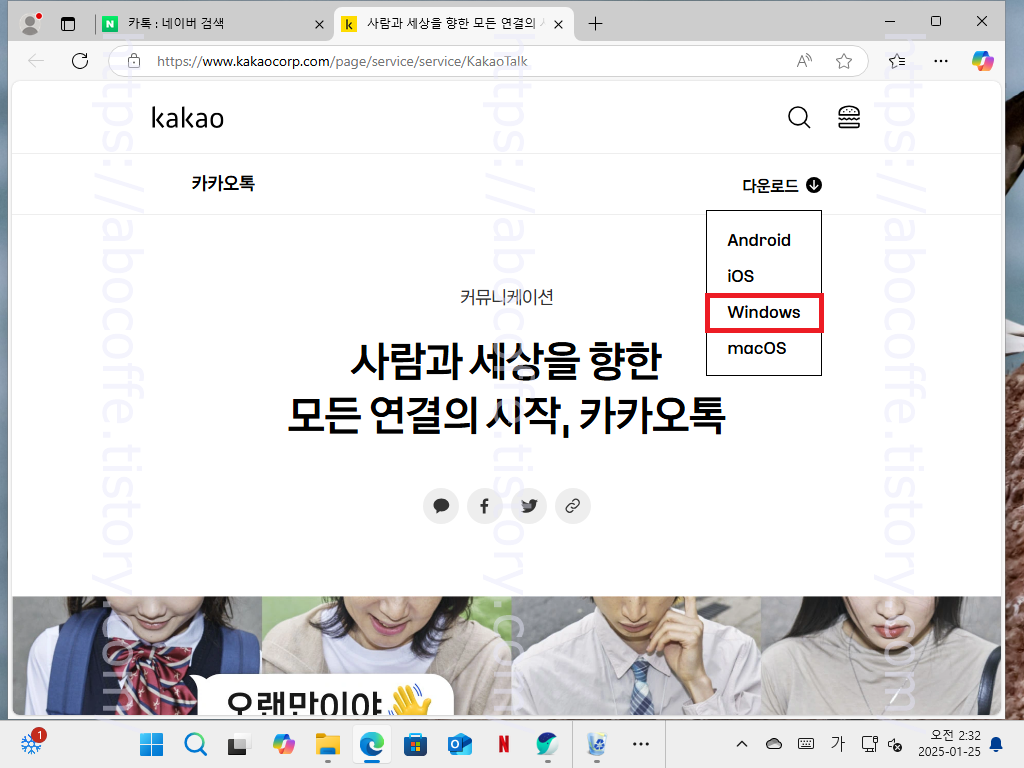Viewport: 1024px width, 768px height.
Task: Show more taskbar apps overflow
Action: point(641,744)
